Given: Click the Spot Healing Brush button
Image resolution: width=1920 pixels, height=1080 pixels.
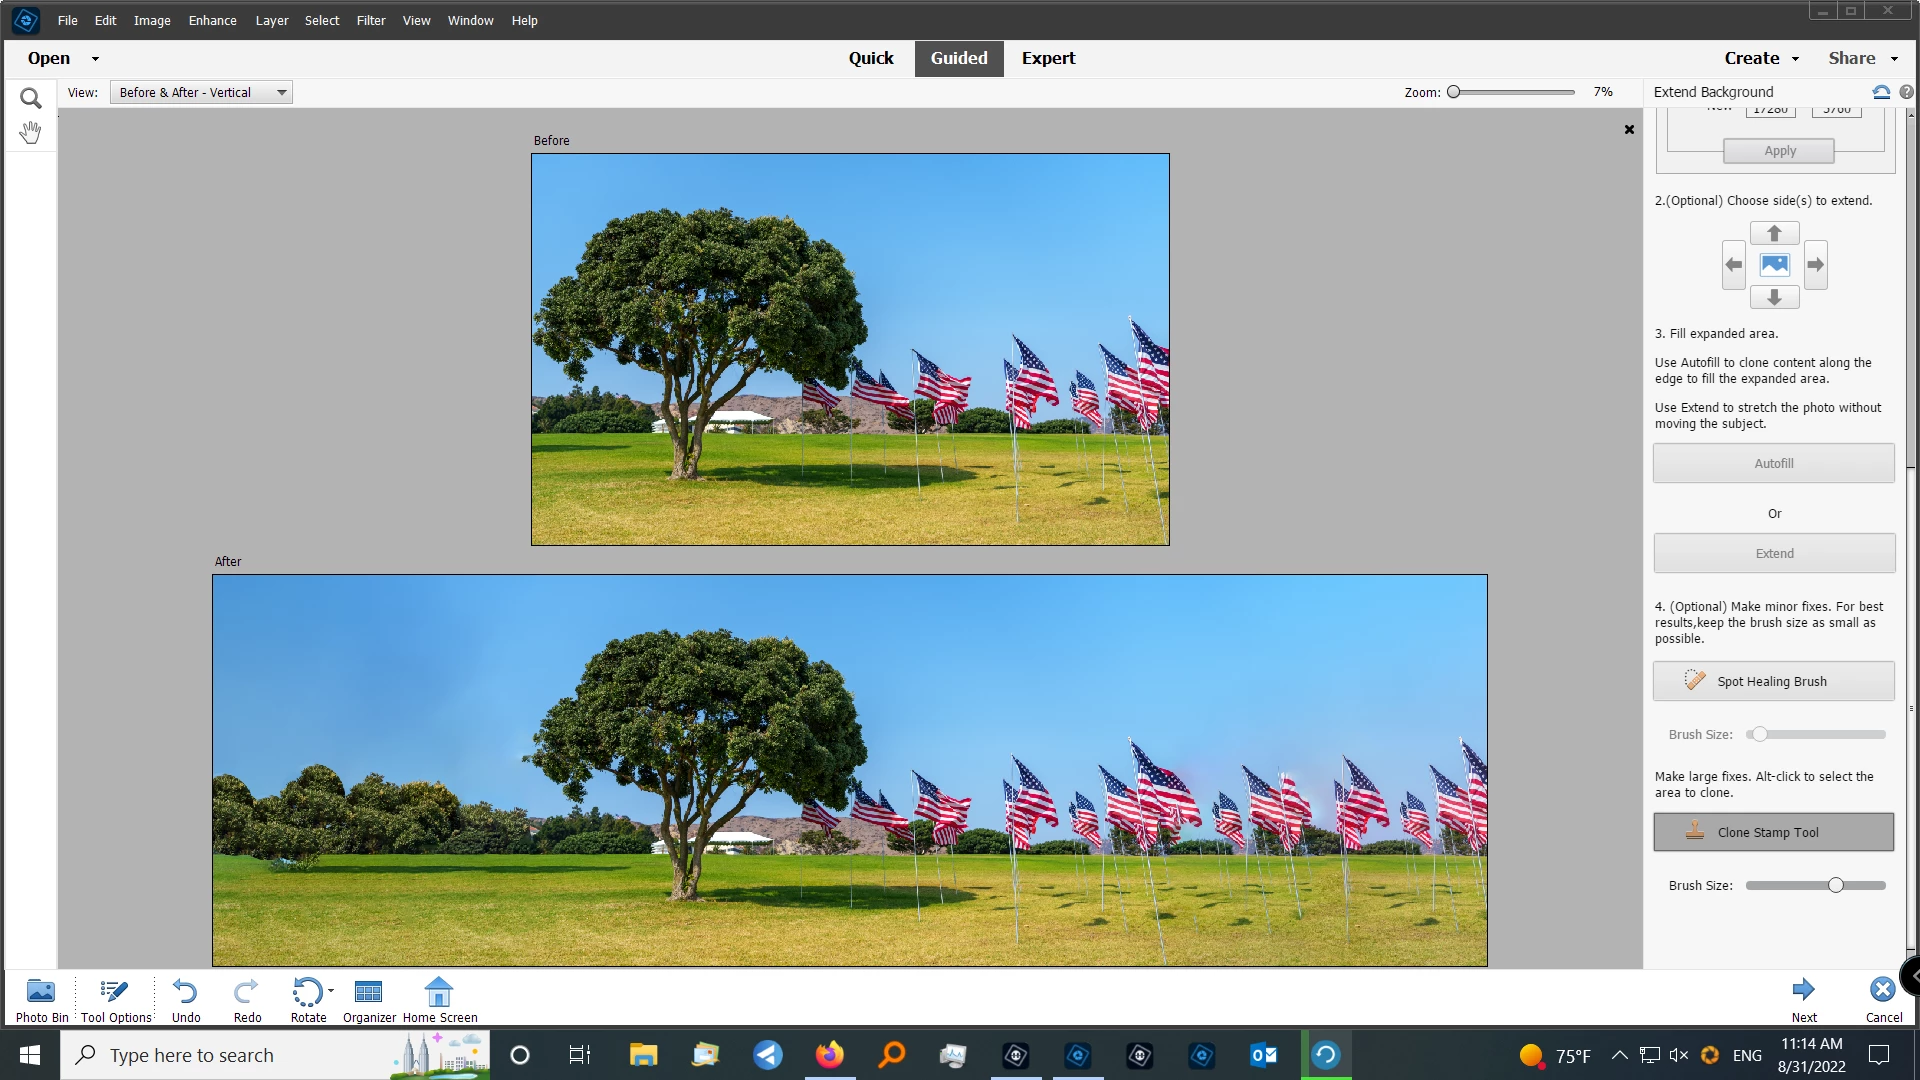Looking at the screenshot, I should pyautogui.click(x=1773, y=681).
